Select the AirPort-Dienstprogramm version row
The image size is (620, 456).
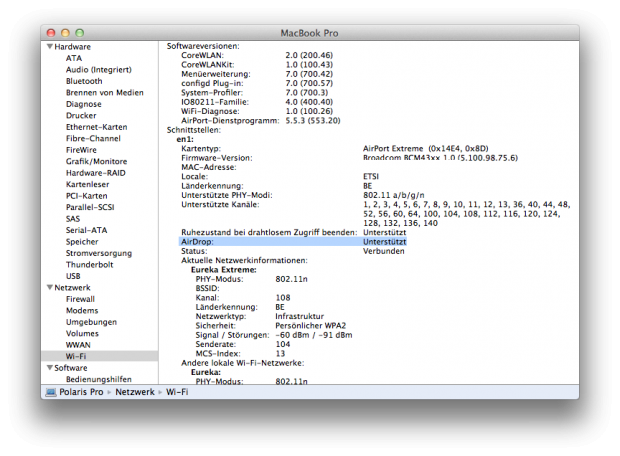coord(261,121)
